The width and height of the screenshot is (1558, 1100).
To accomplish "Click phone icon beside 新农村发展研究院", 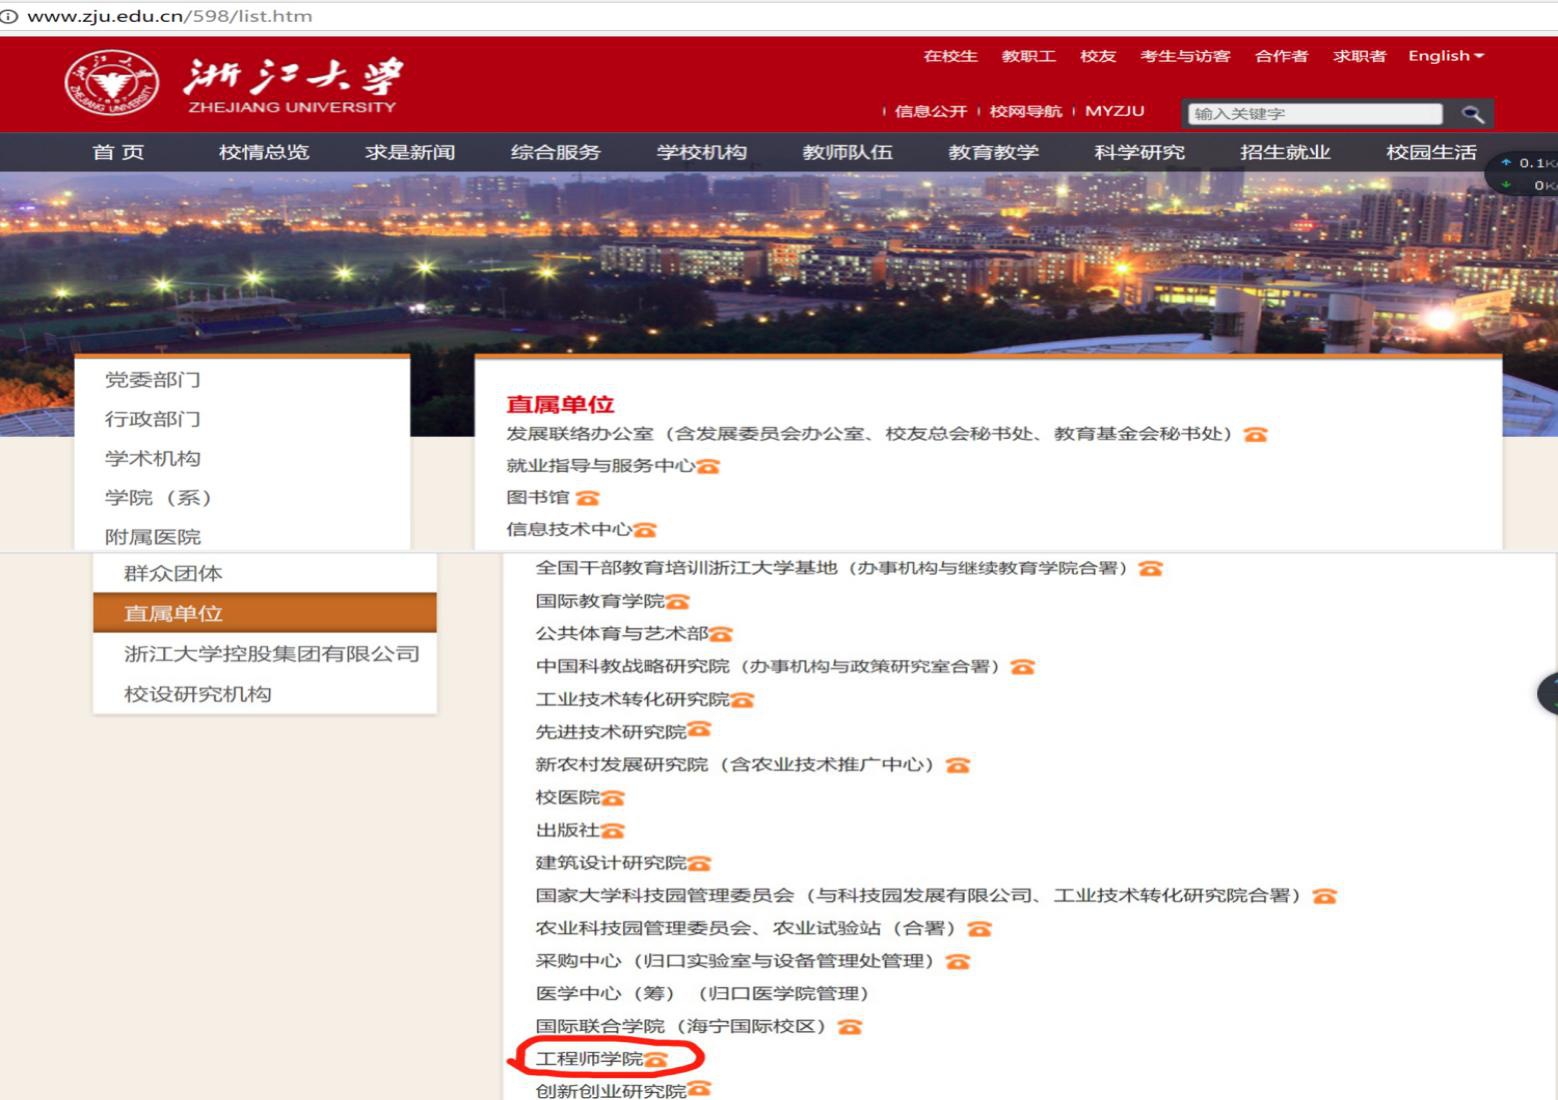I will (958, 765).
